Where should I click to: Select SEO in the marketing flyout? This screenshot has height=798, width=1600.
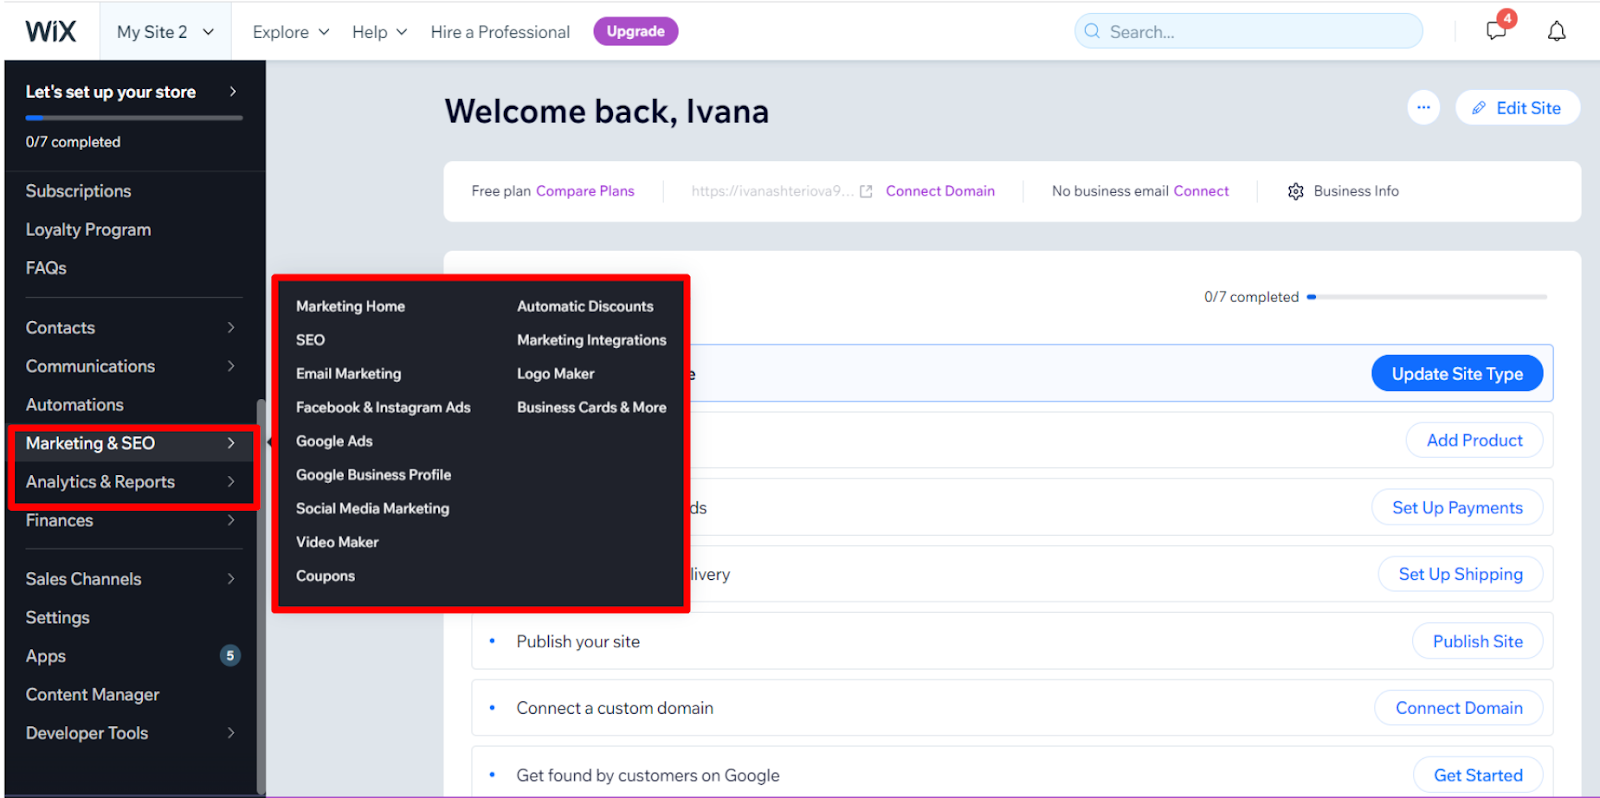tap(310, 340)
